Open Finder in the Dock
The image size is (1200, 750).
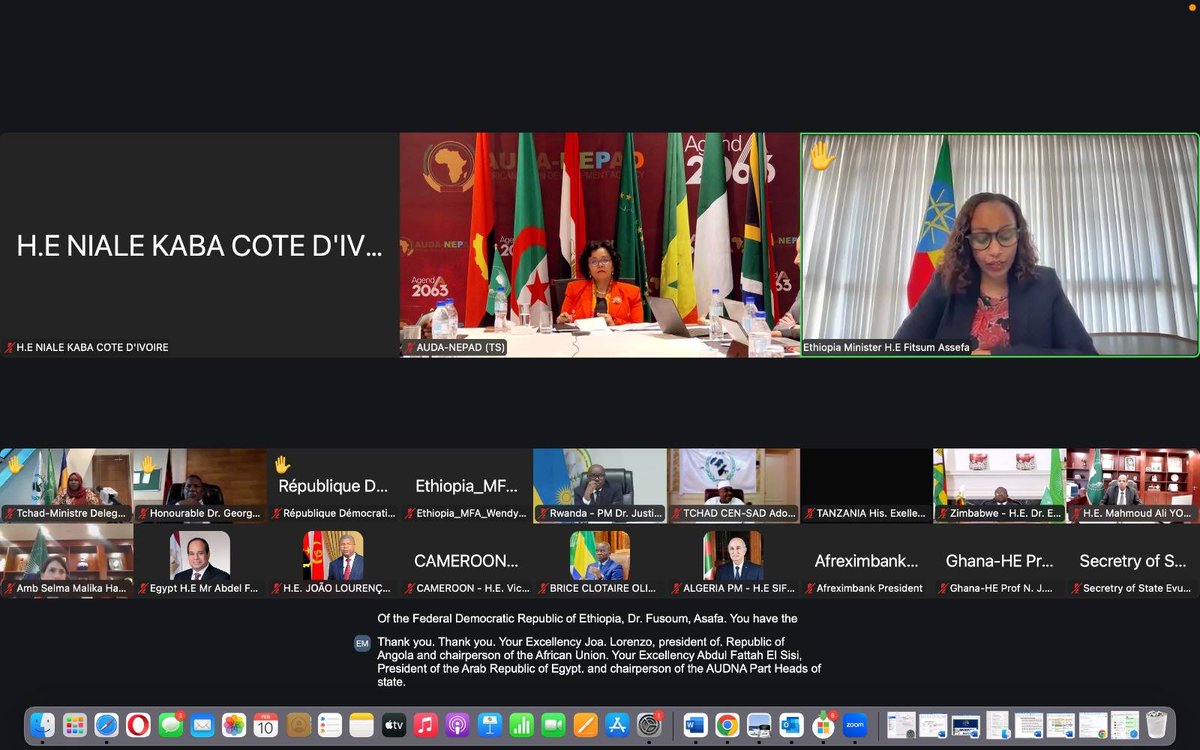(42, 725)
